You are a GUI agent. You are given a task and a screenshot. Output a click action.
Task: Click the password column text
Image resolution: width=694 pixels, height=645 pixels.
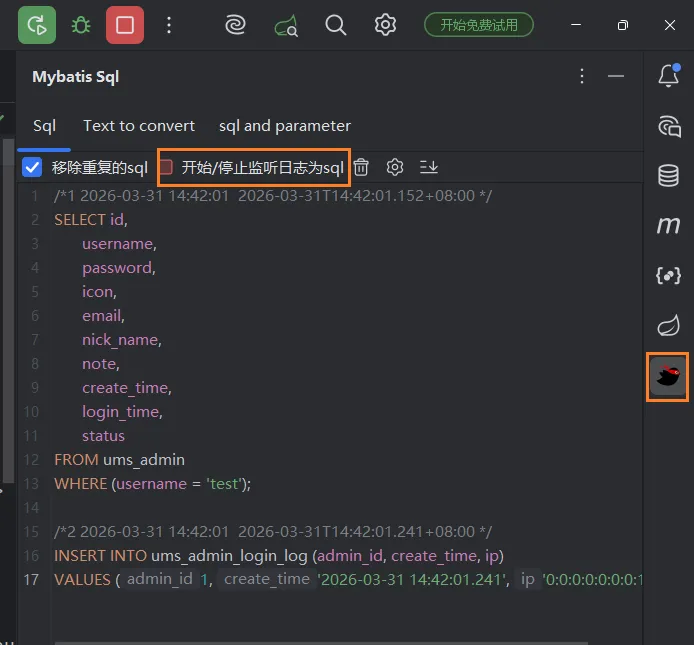[117, 268]
